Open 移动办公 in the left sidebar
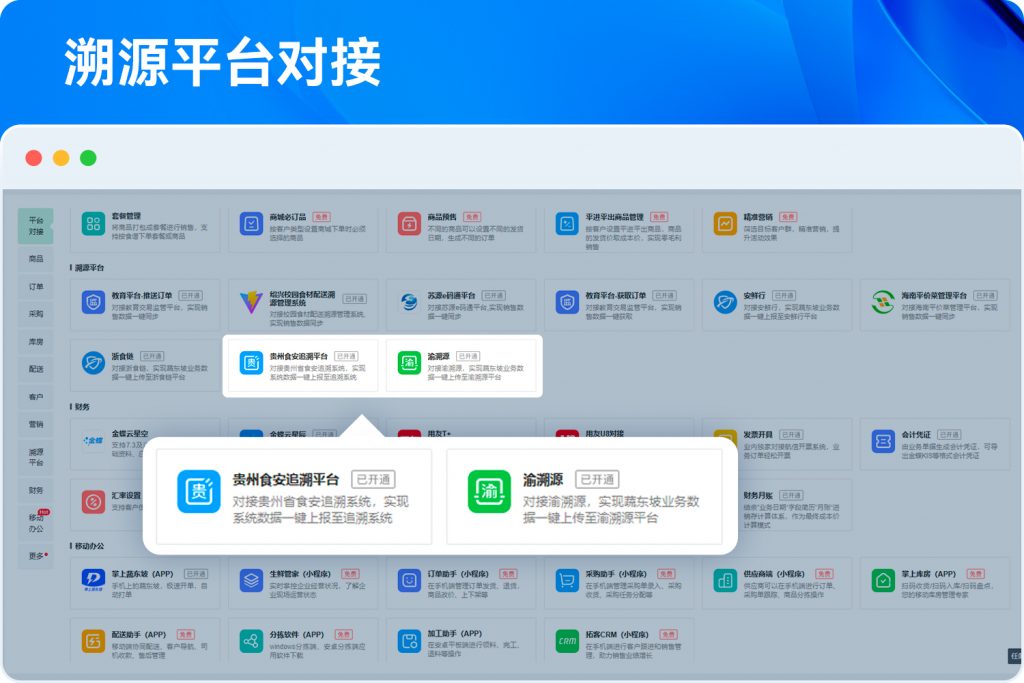This screenshot has height=683, width=1024. pyautogui.click(x=36, y=522)
